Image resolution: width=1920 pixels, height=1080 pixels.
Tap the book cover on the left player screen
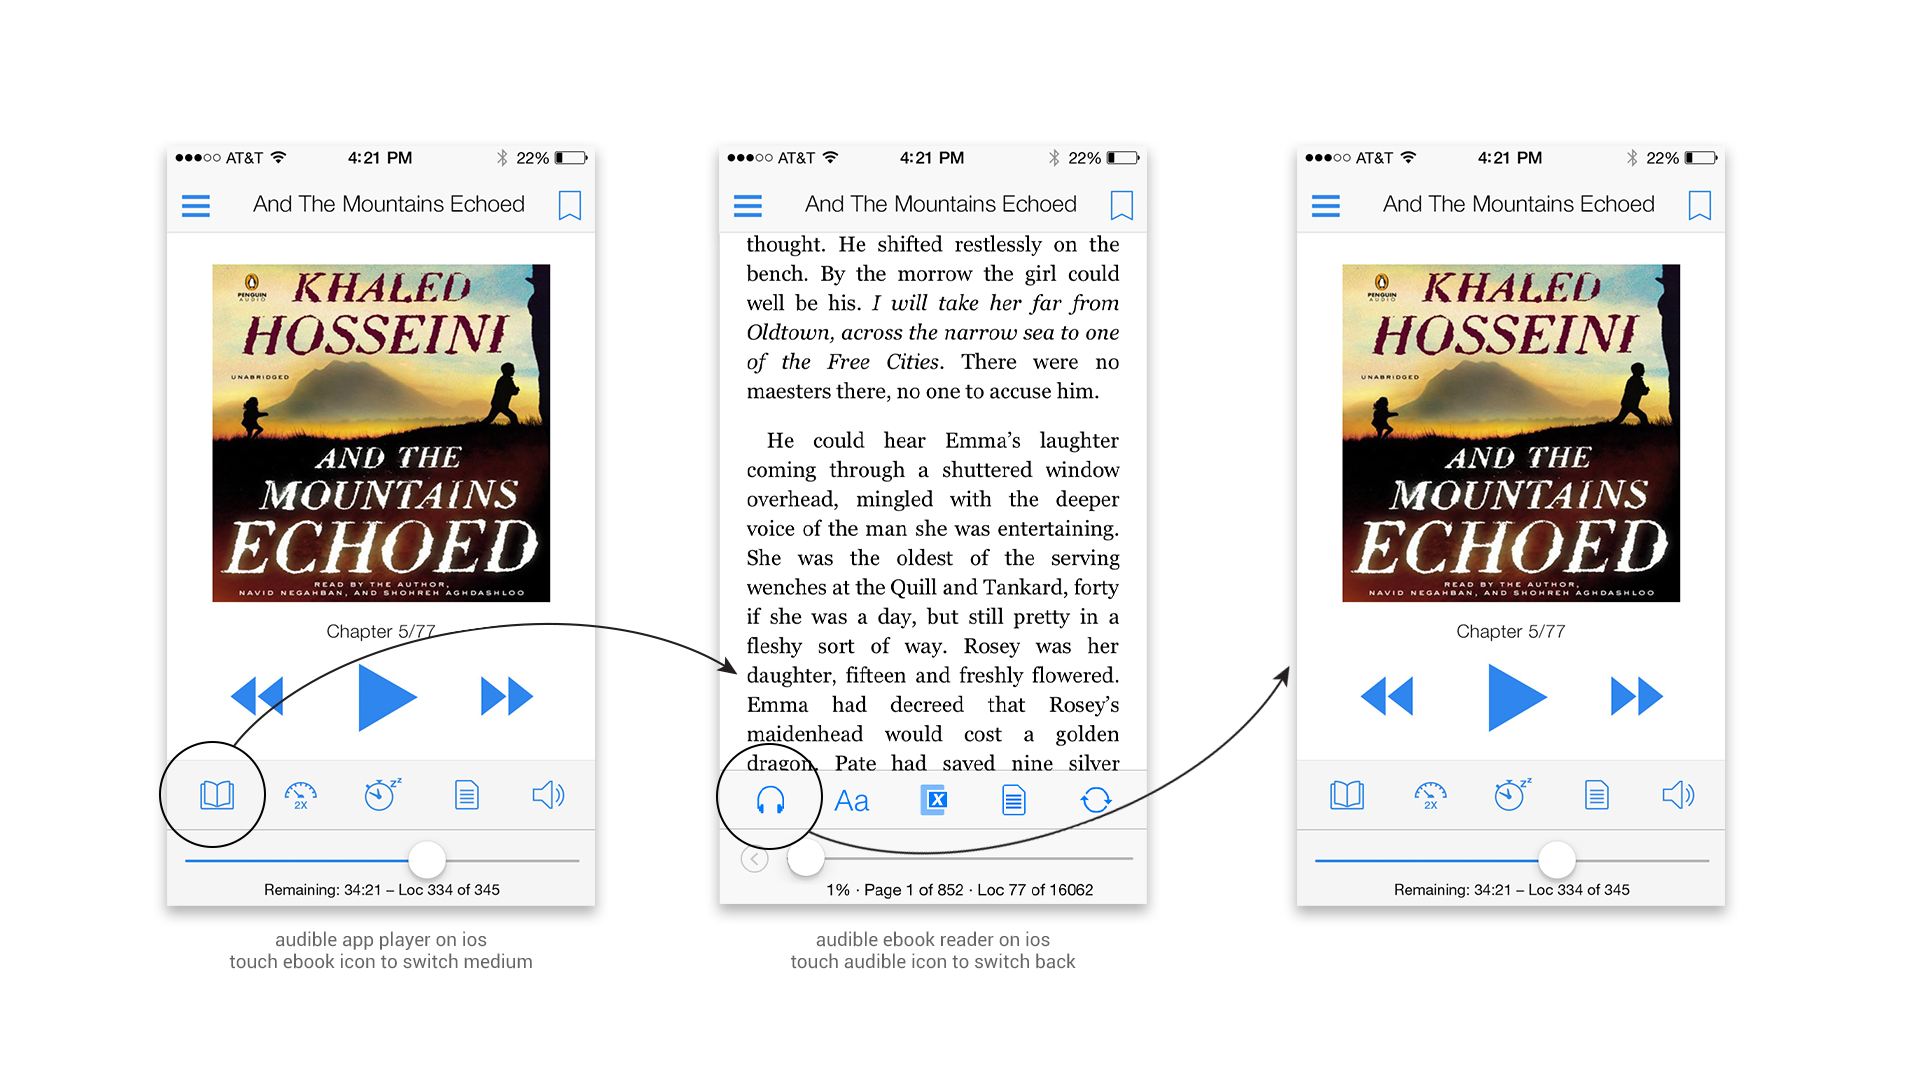pyautogui.click(x=381, y=433)
